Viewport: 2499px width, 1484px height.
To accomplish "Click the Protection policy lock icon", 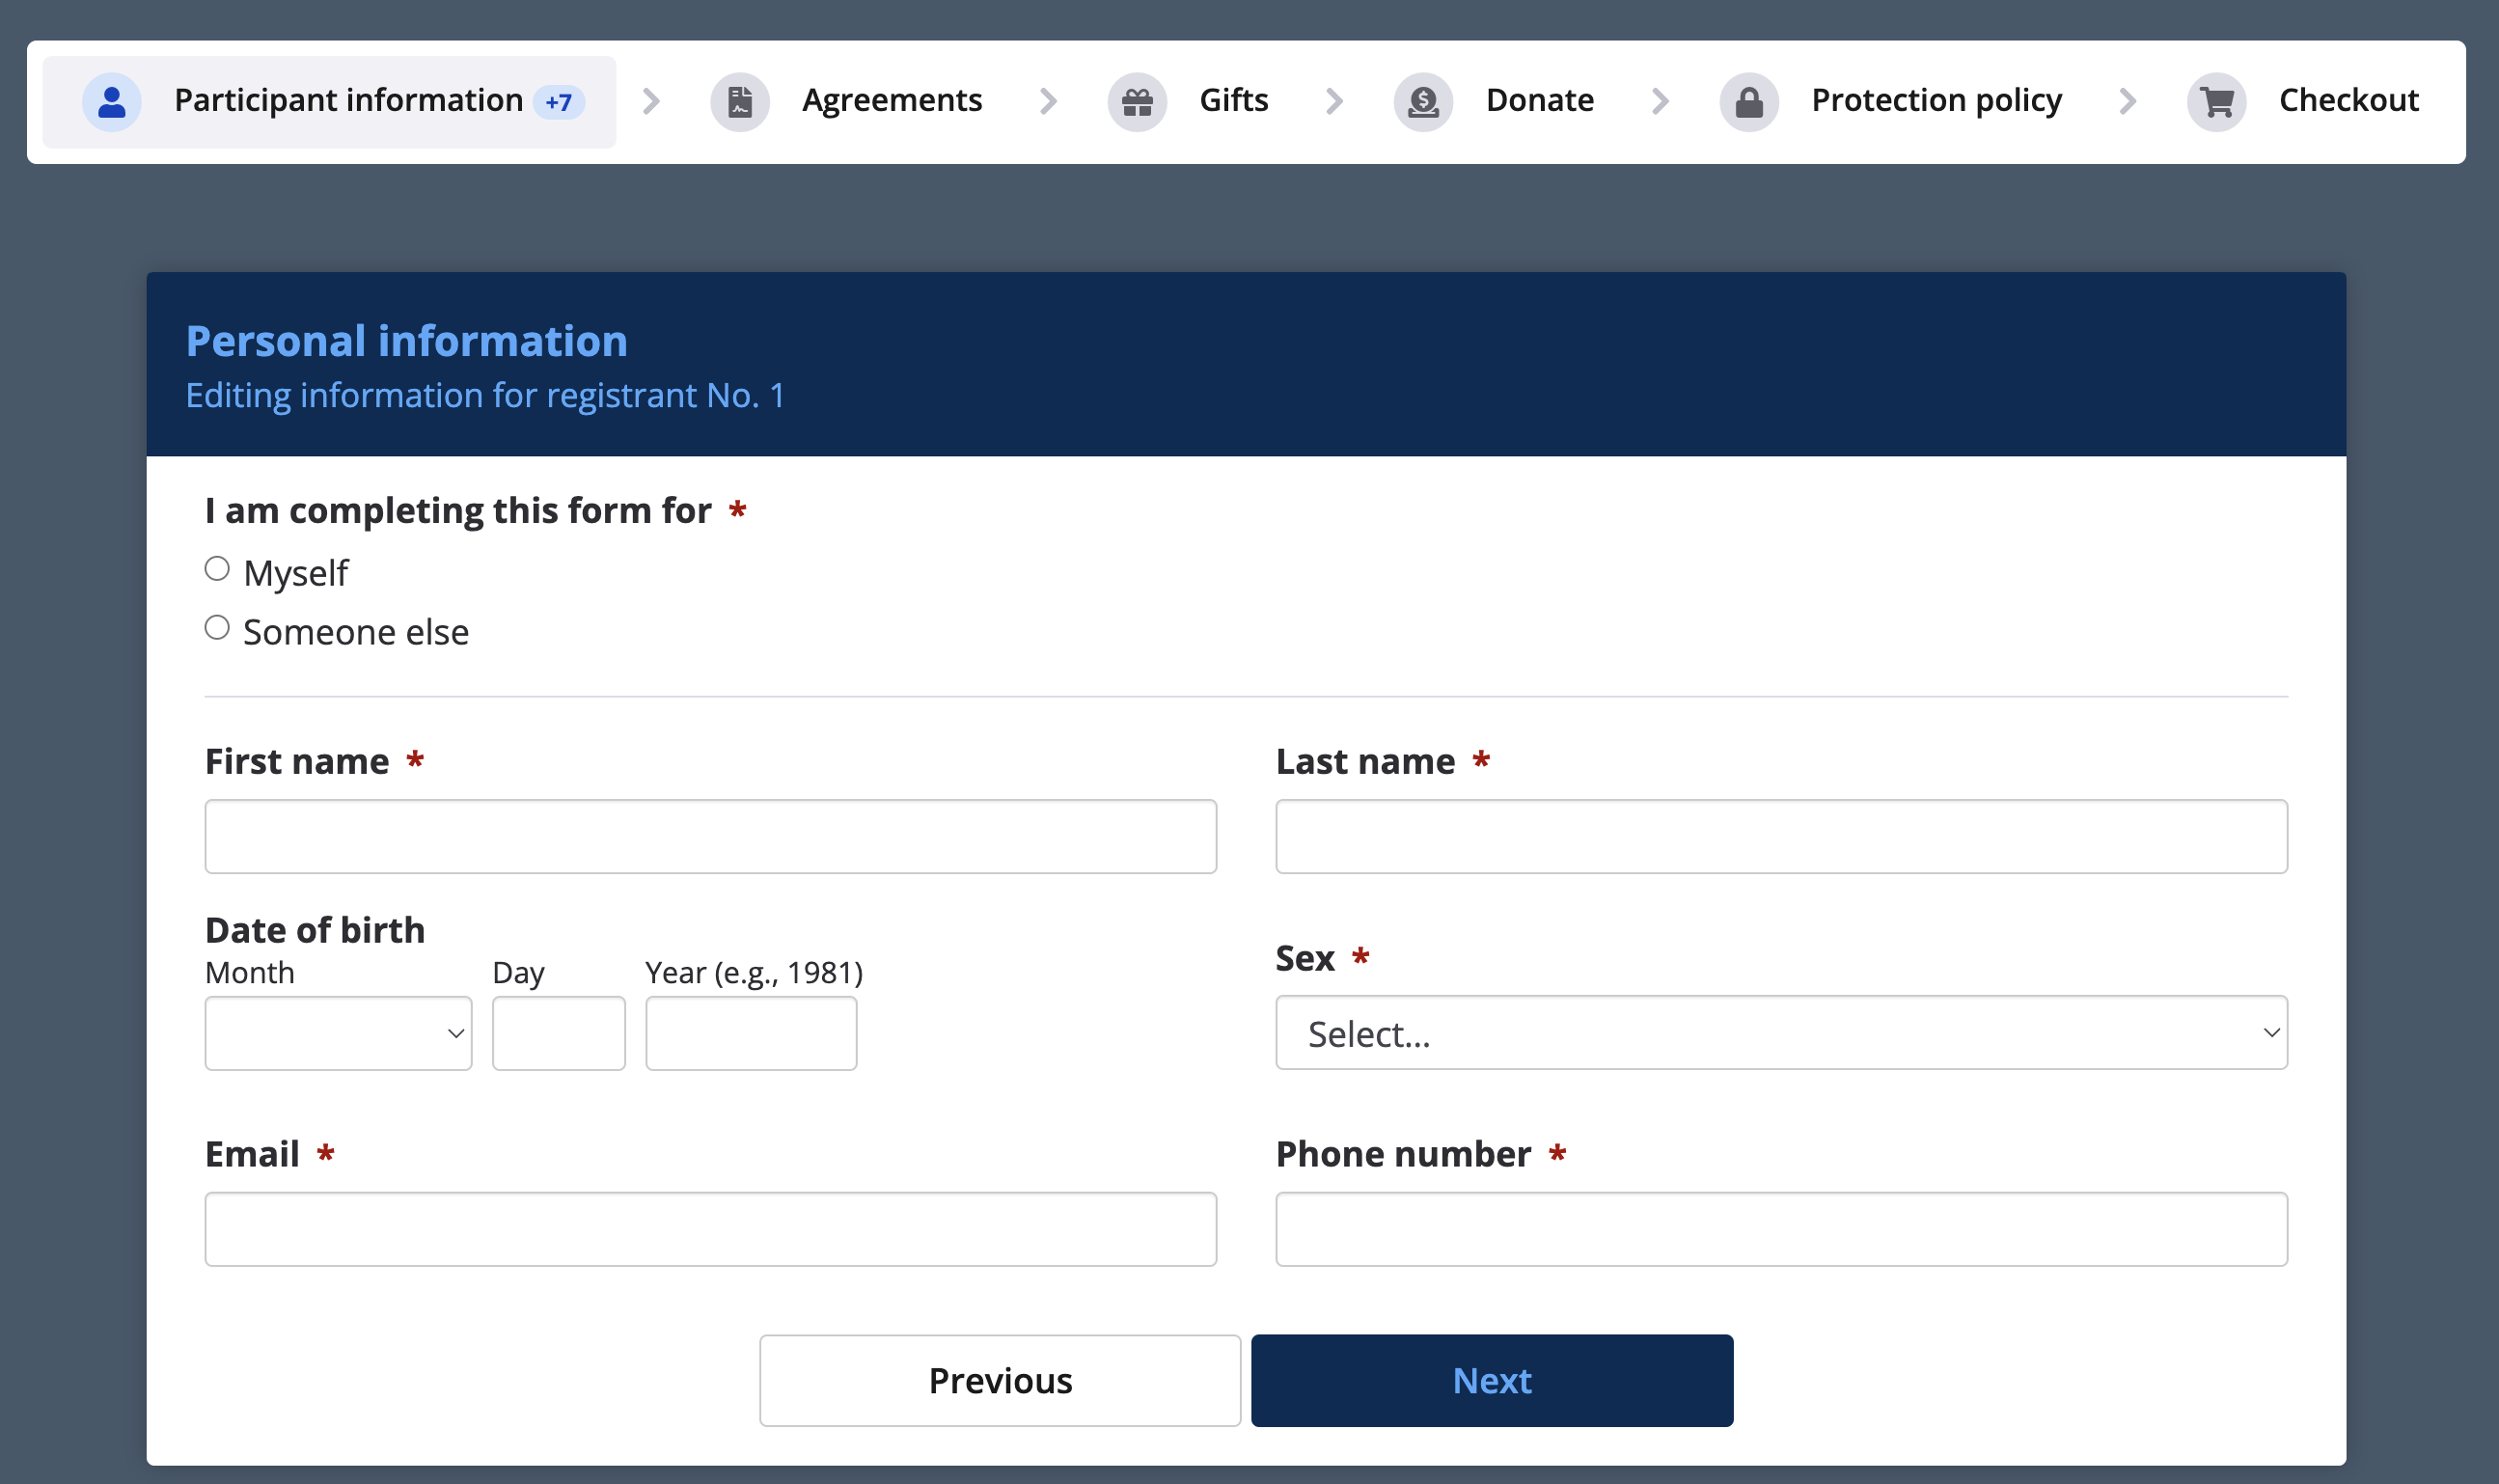I will click(1748, 102).
